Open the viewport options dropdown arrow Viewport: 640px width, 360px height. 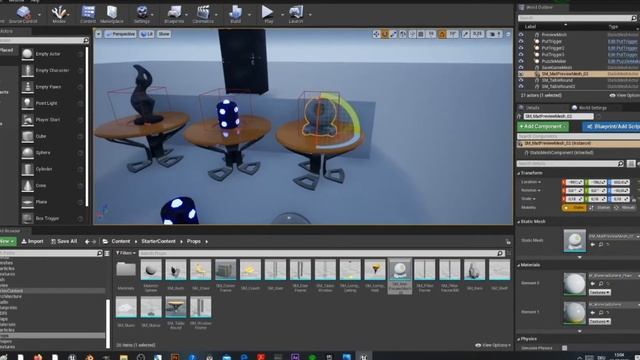point(98,34)
